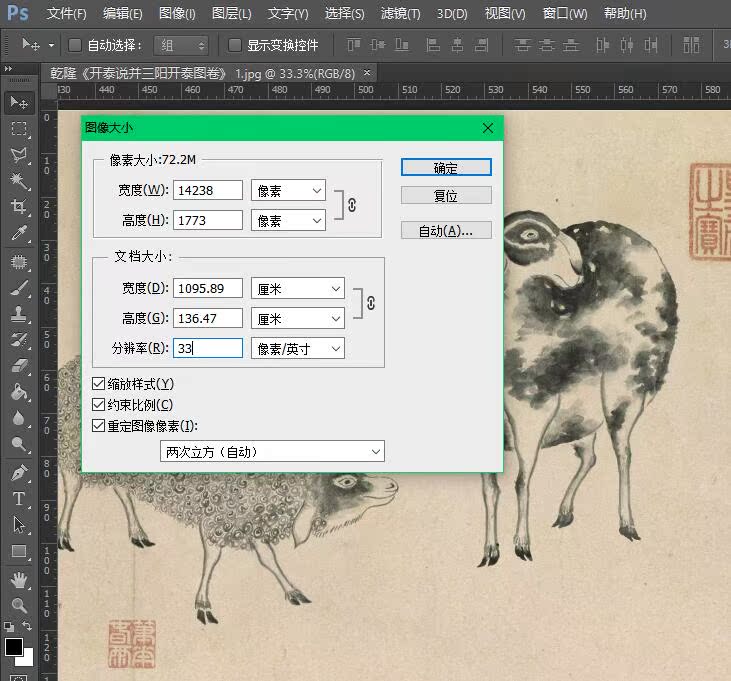Click the 分辨率(R) input field
731x681 pixels.
point(208,348)
